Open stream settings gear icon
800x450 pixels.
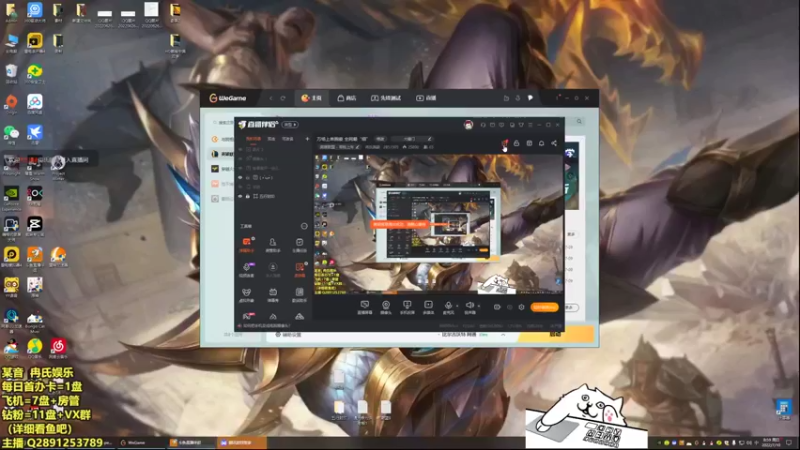tap(521, 307)
